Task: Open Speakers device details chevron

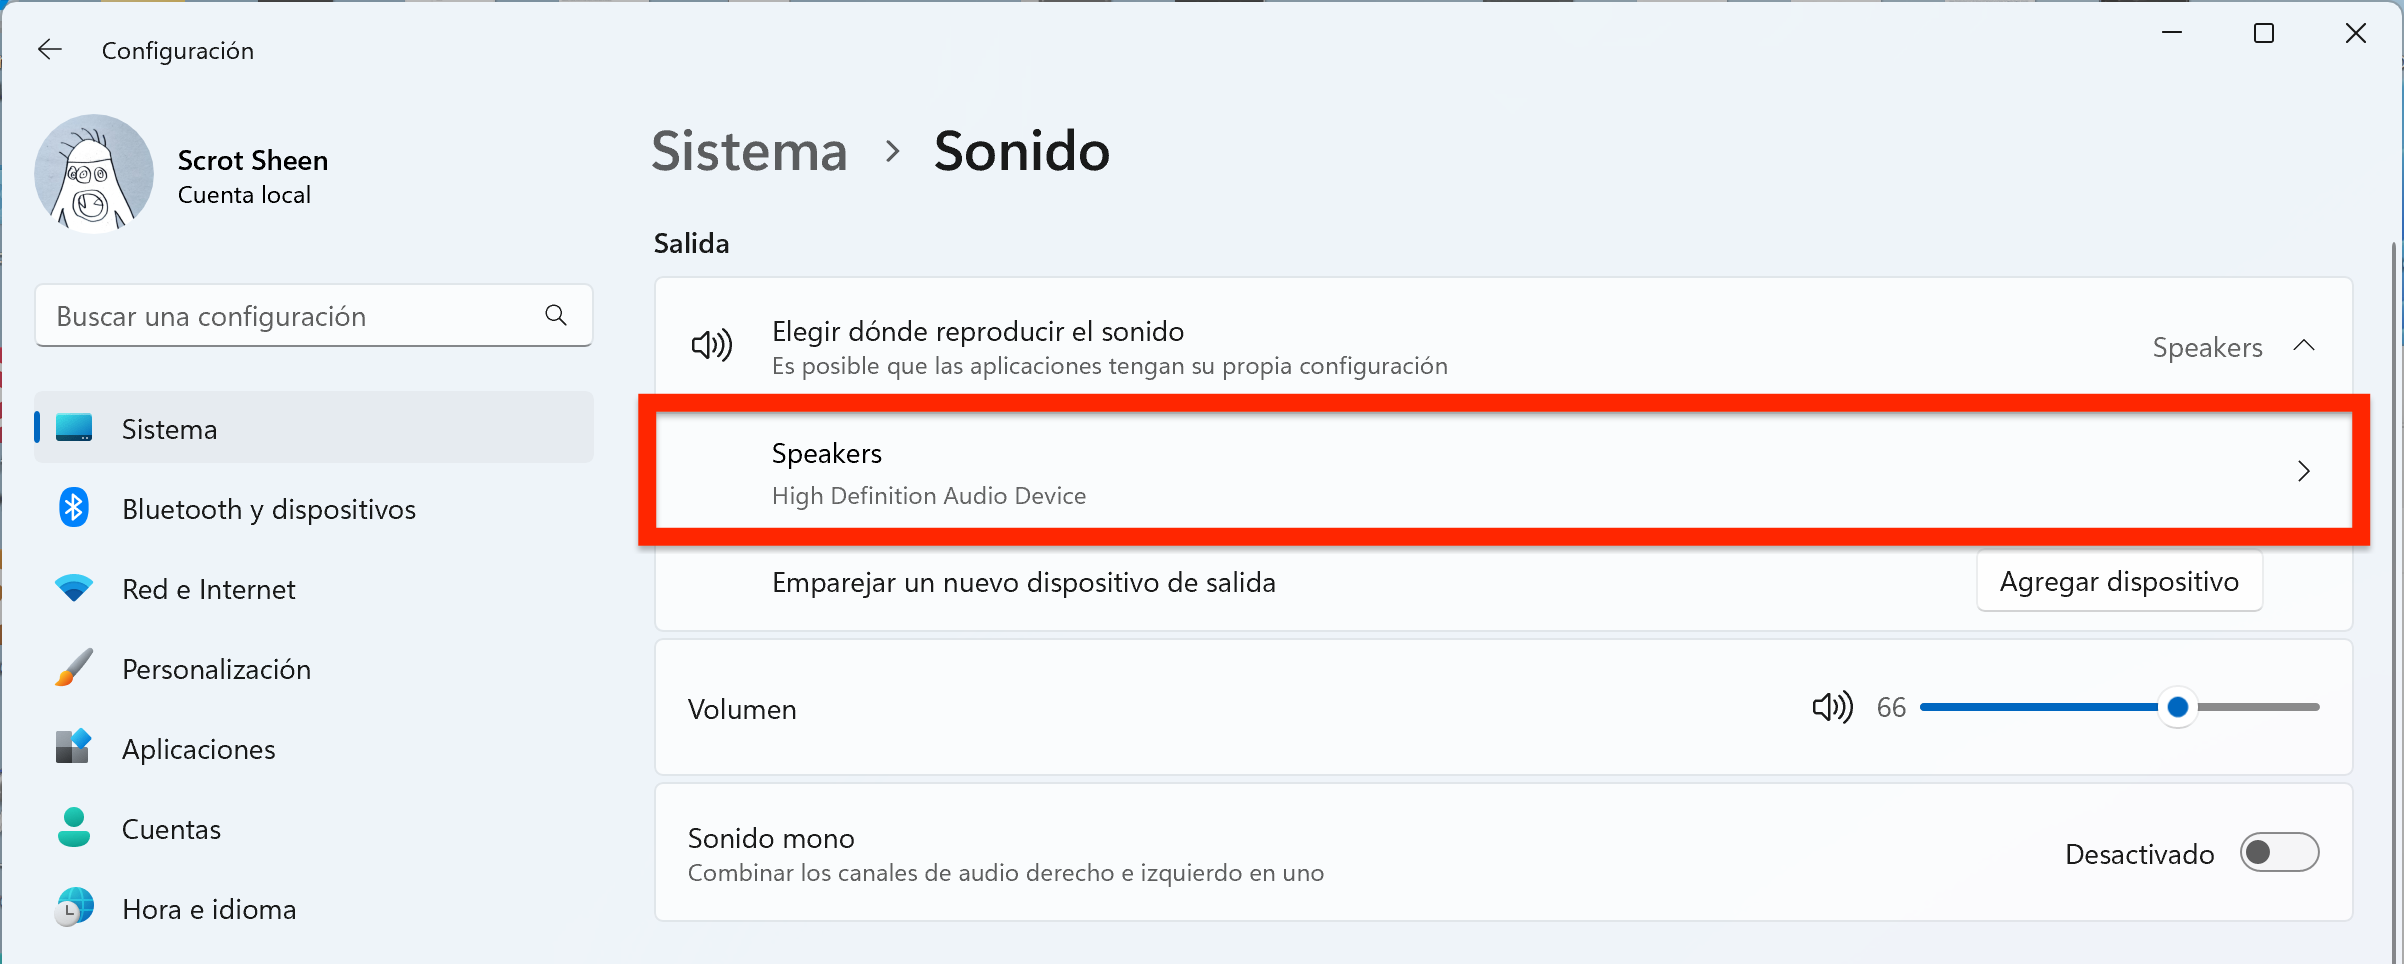Action: coord(2304,471)
